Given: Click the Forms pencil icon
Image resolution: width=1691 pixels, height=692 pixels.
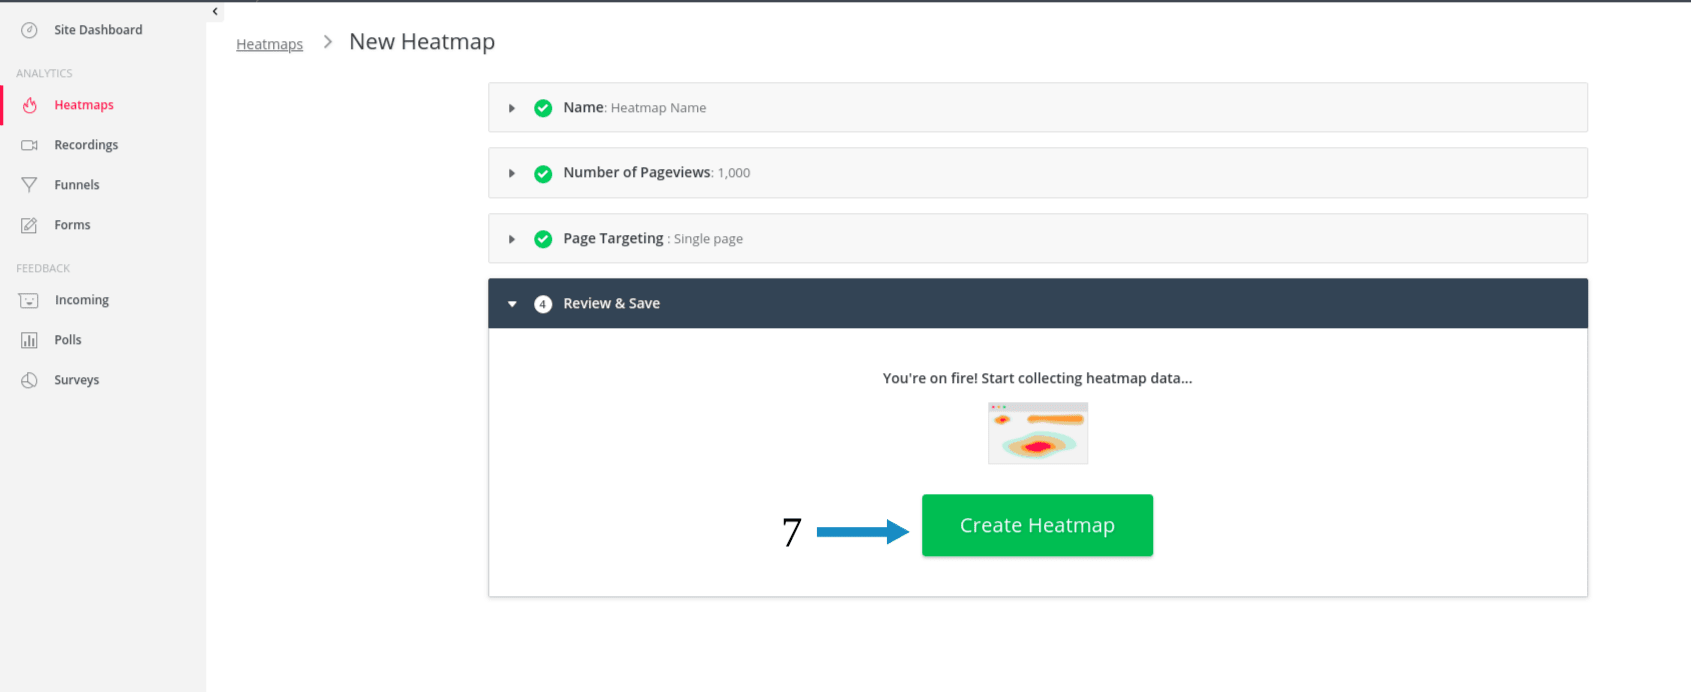Looking at the screenshot, I should [29, 225].
